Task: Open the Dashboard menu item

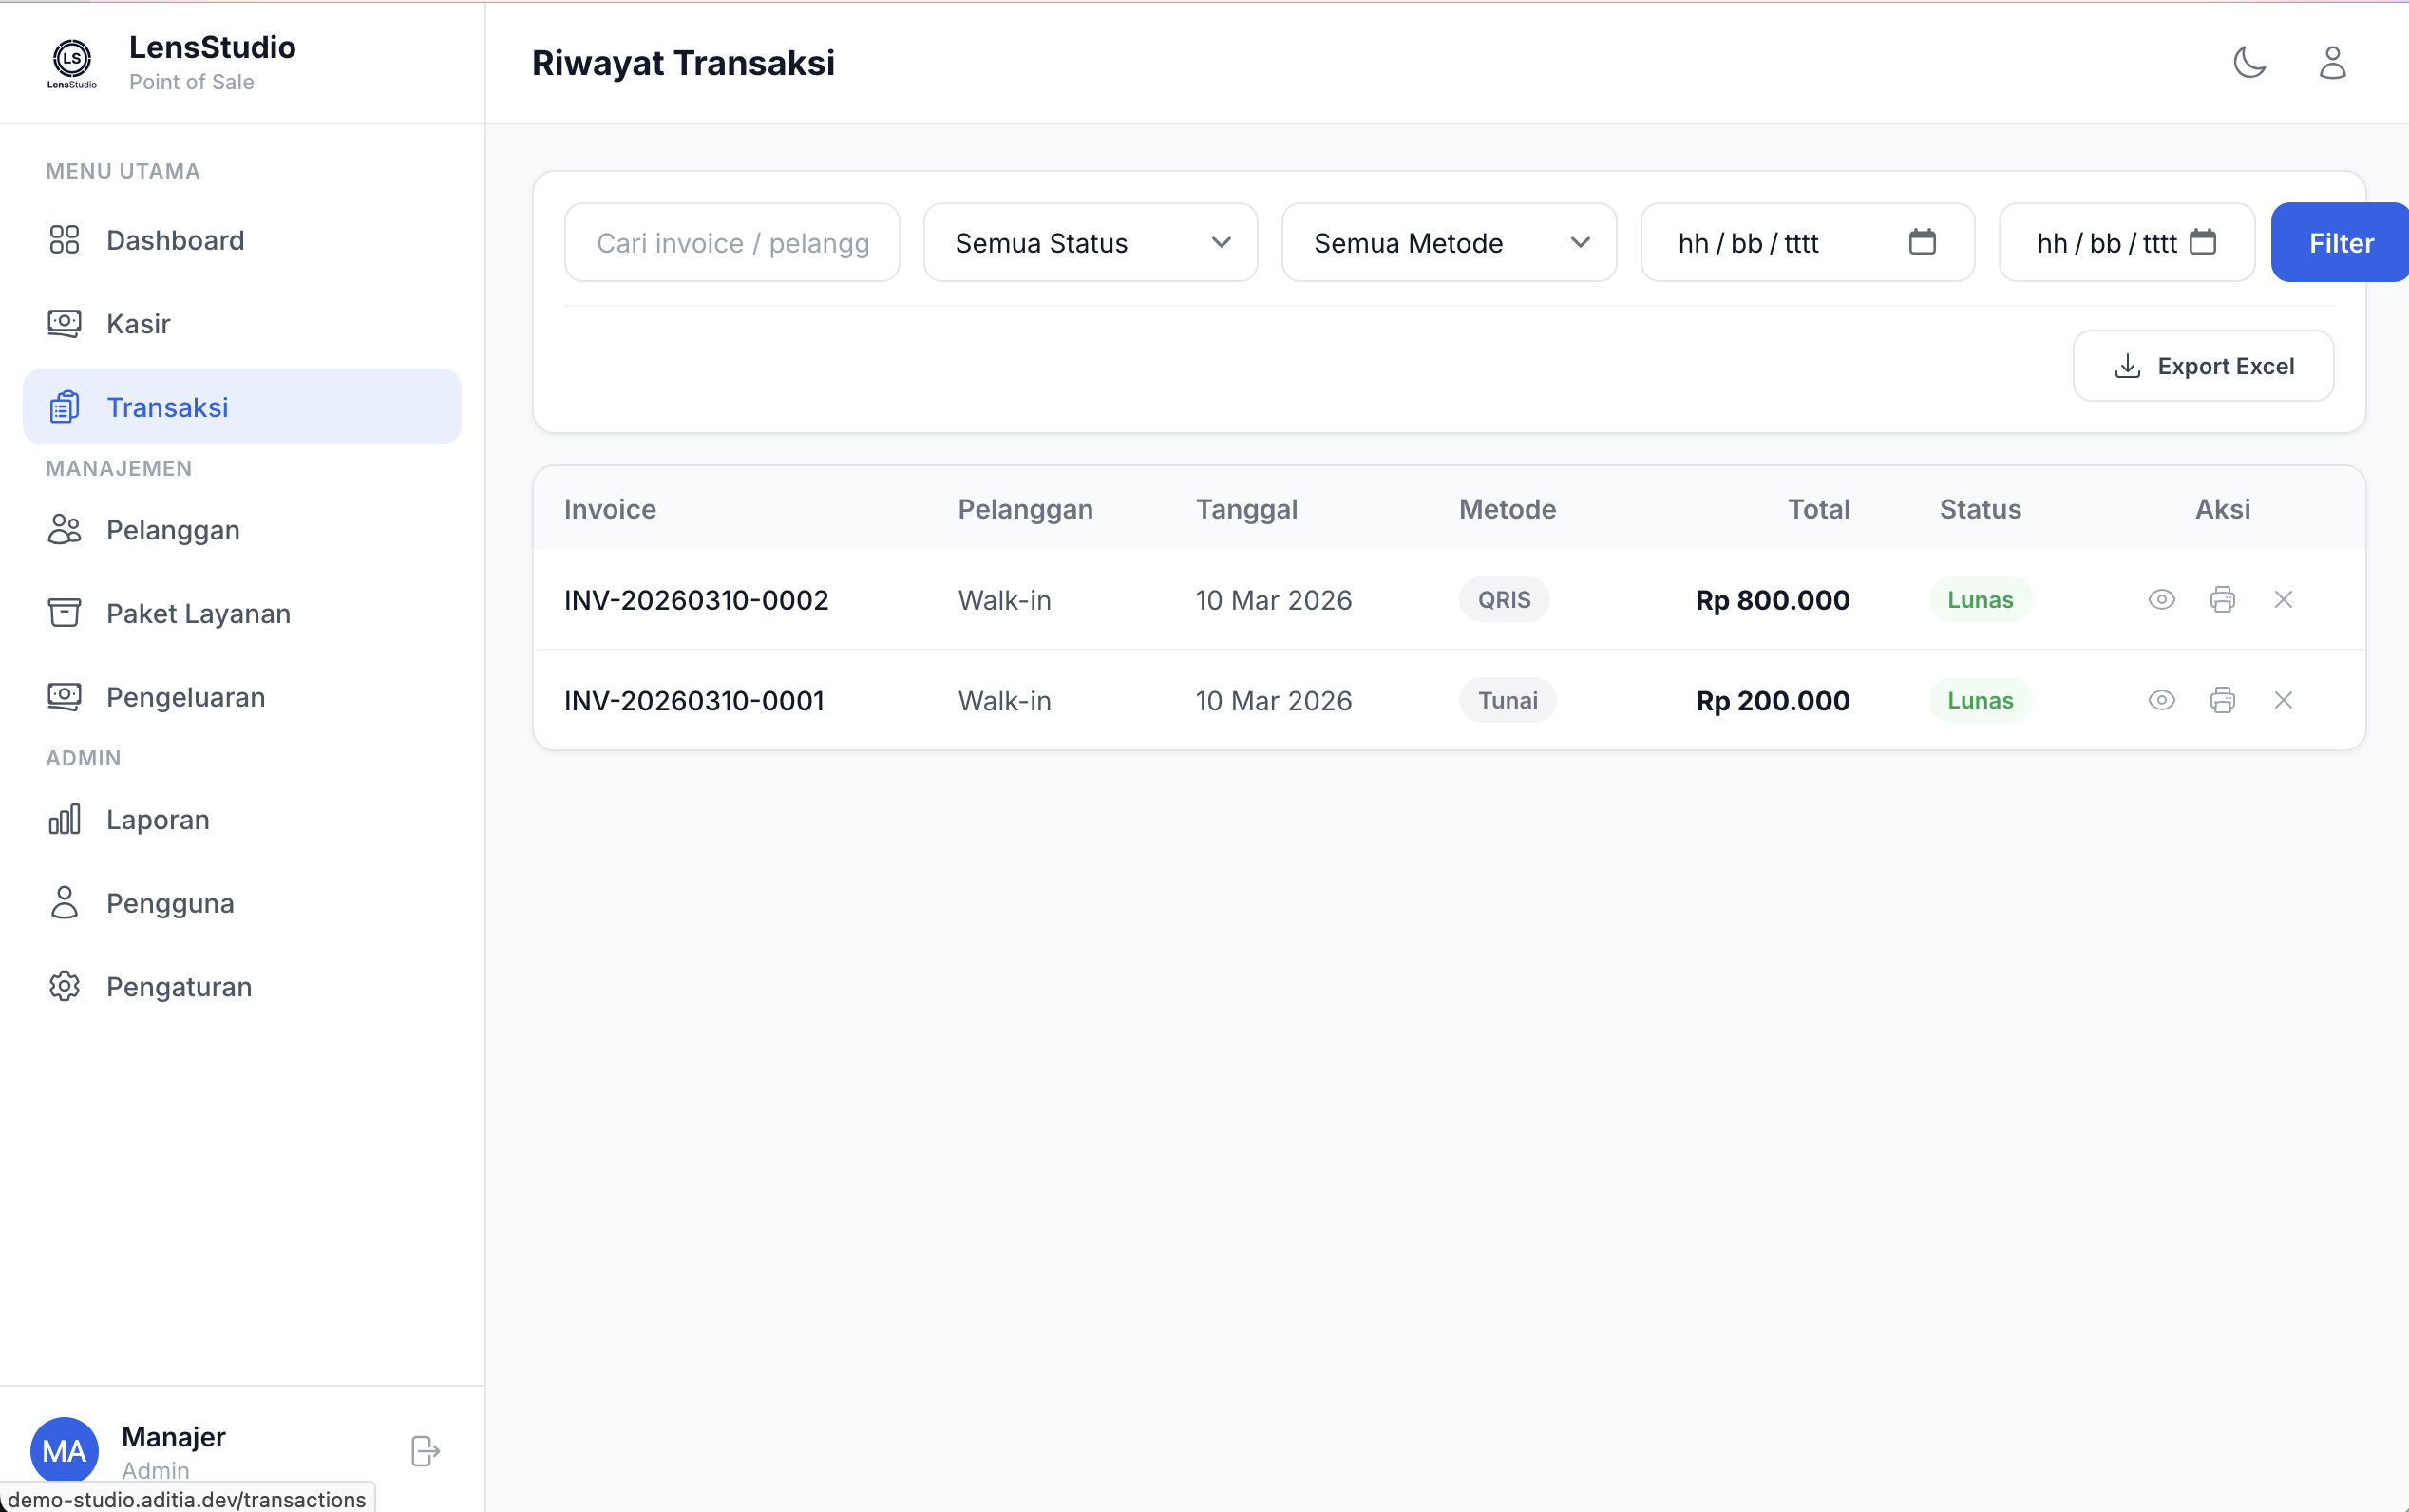Action: point(175,240)
